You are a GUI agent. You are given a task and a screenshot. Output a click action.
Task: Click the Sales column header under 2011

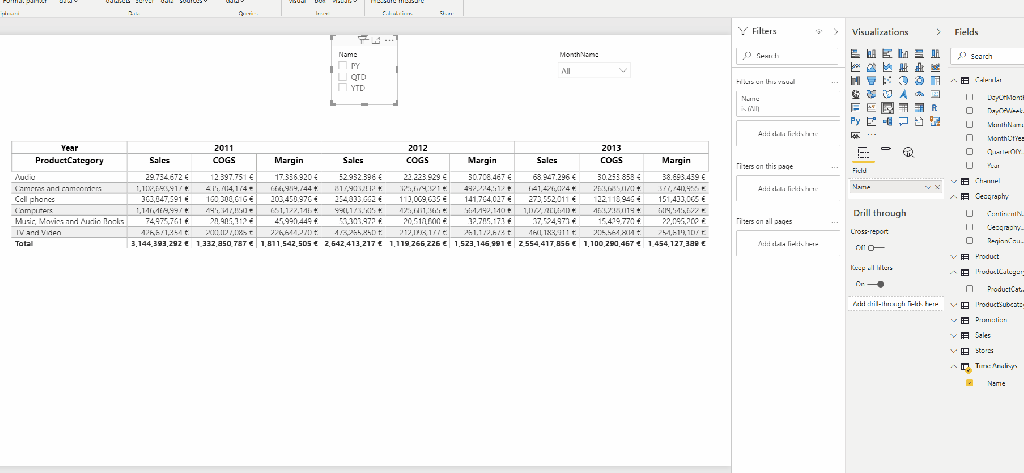click(x=159, y=160)
